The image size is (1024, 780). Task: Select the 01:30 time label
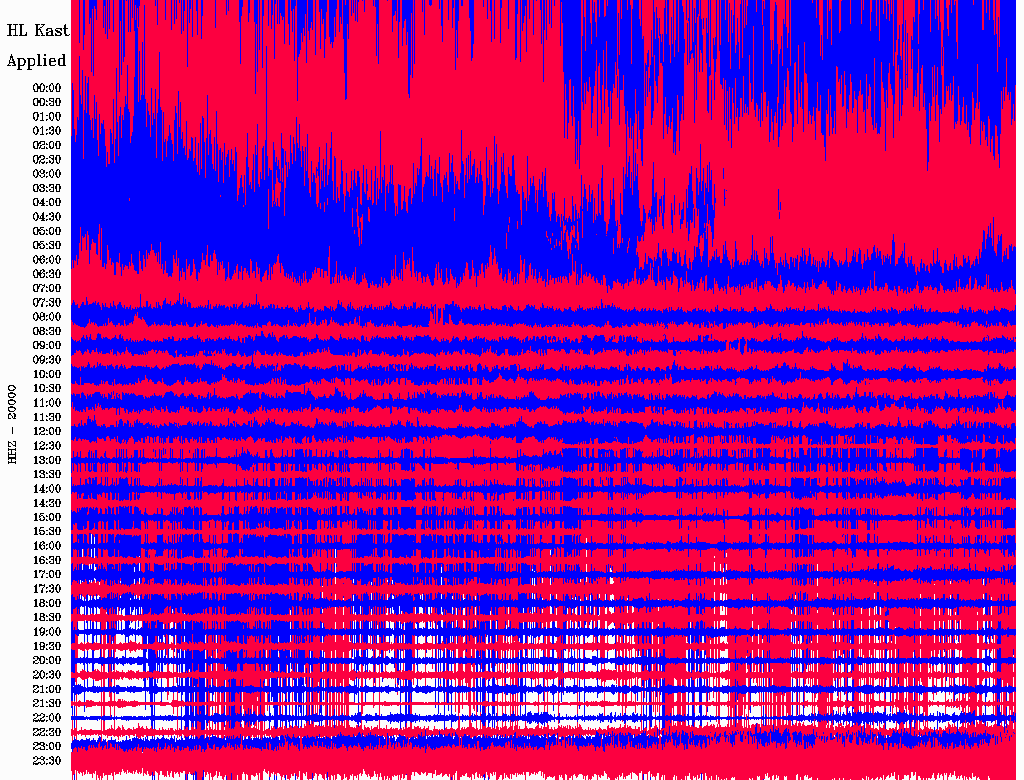click(47, 131)
